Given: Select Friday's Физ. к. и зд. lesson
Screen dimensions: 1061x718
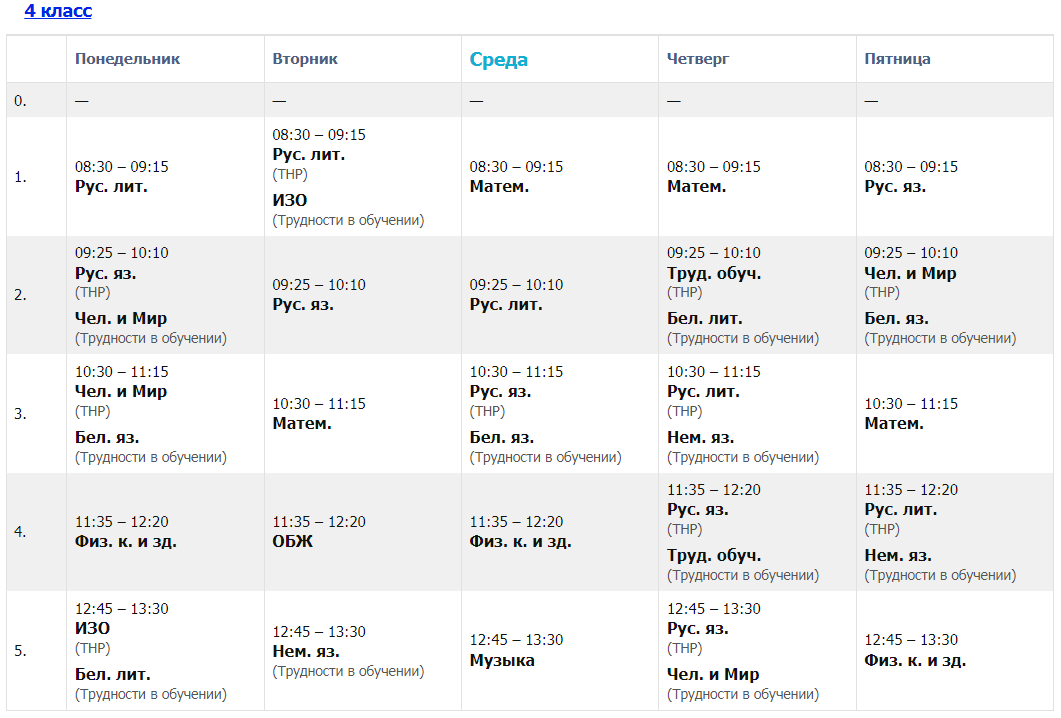Looking at the screenshot, I should point(915,660).
